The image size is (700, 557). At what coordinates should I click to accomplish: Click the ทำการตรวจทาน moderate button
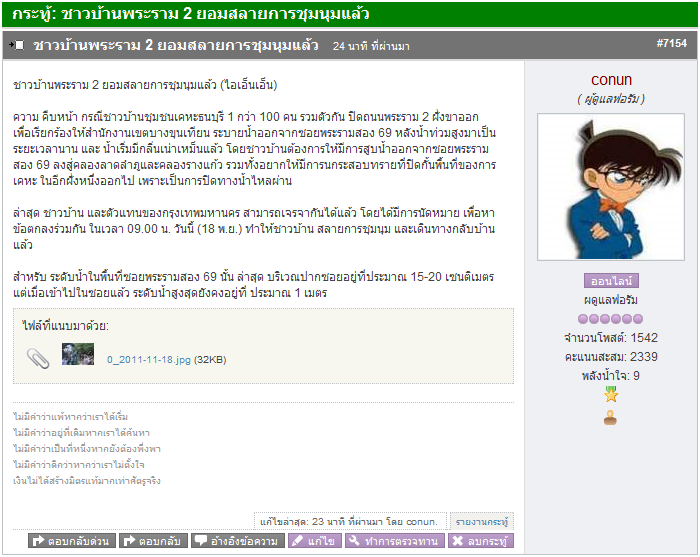[395, 541]
